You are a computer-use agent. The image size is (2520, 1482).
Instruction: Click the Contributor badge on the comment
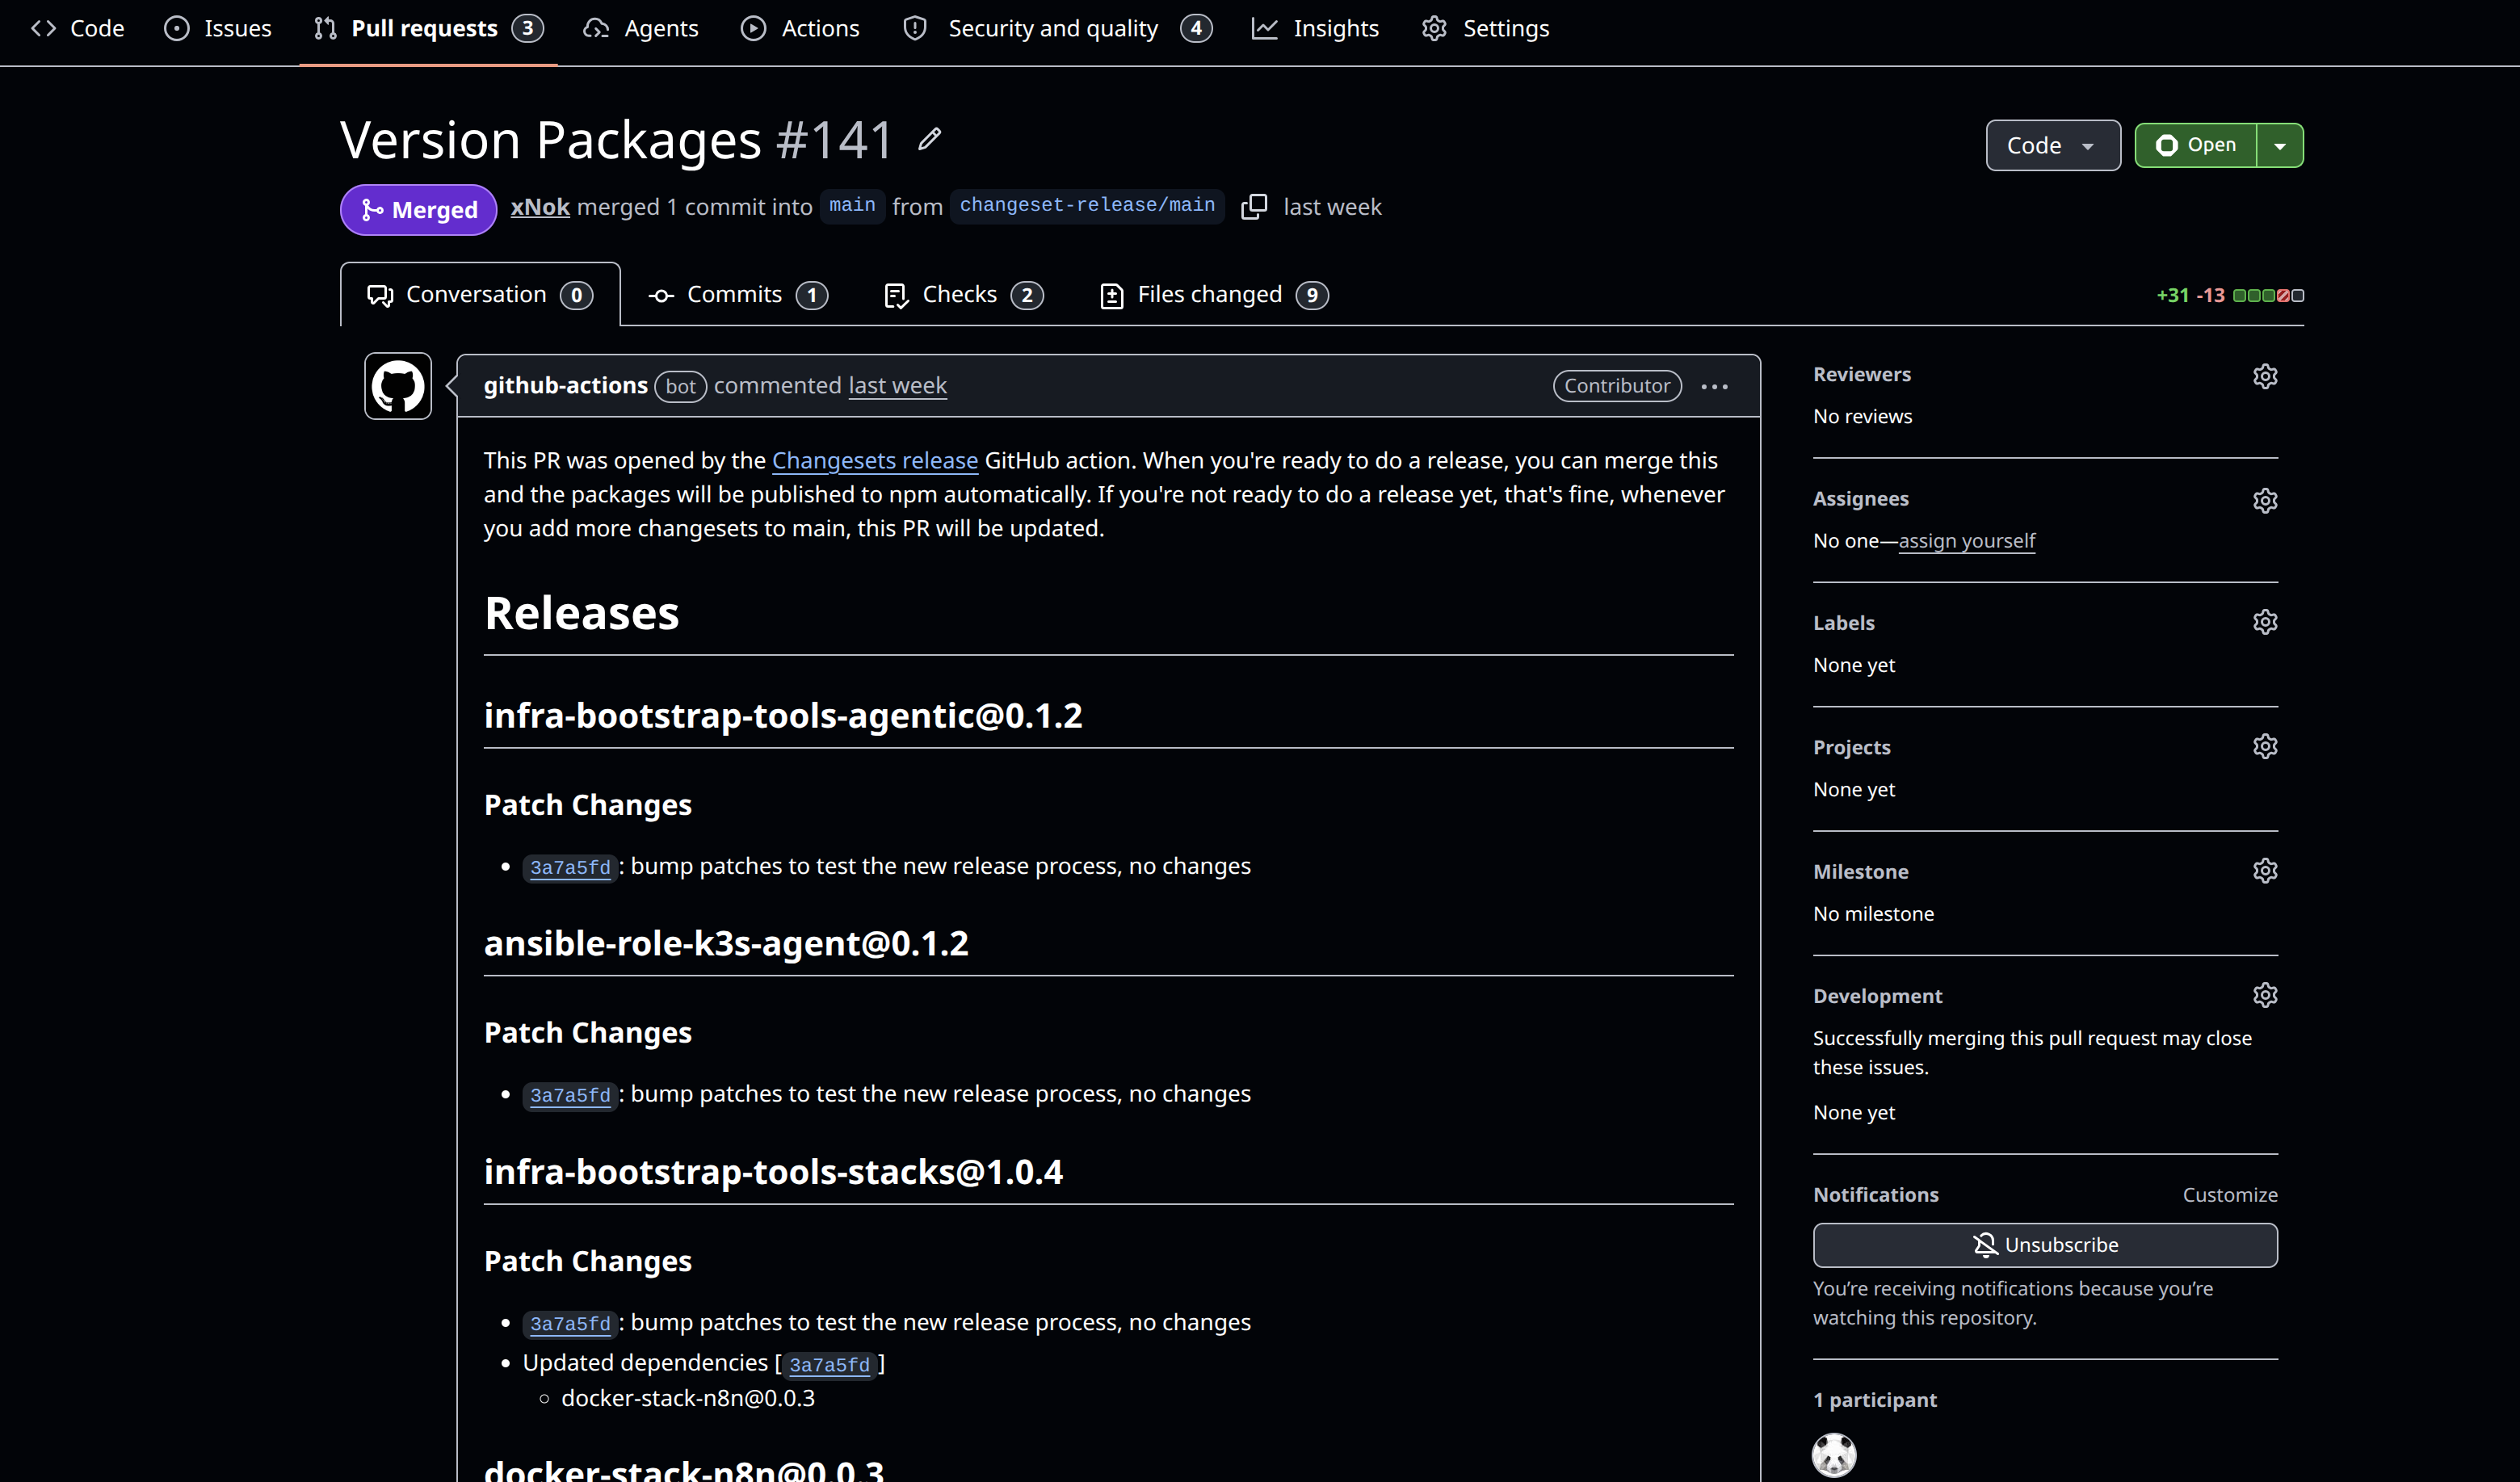coord(1617,386)
